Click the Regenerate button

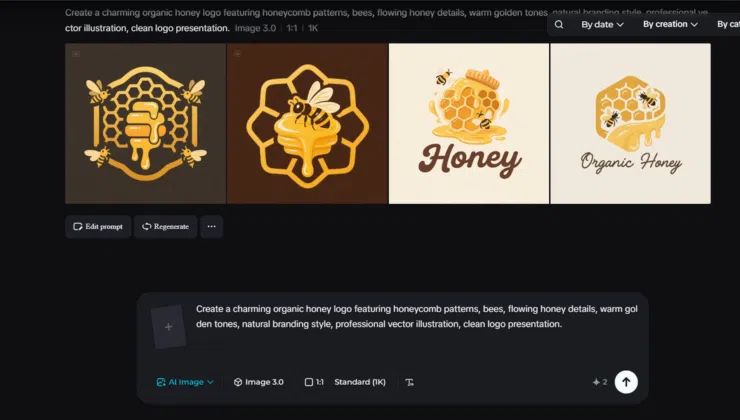coord(165,227)
